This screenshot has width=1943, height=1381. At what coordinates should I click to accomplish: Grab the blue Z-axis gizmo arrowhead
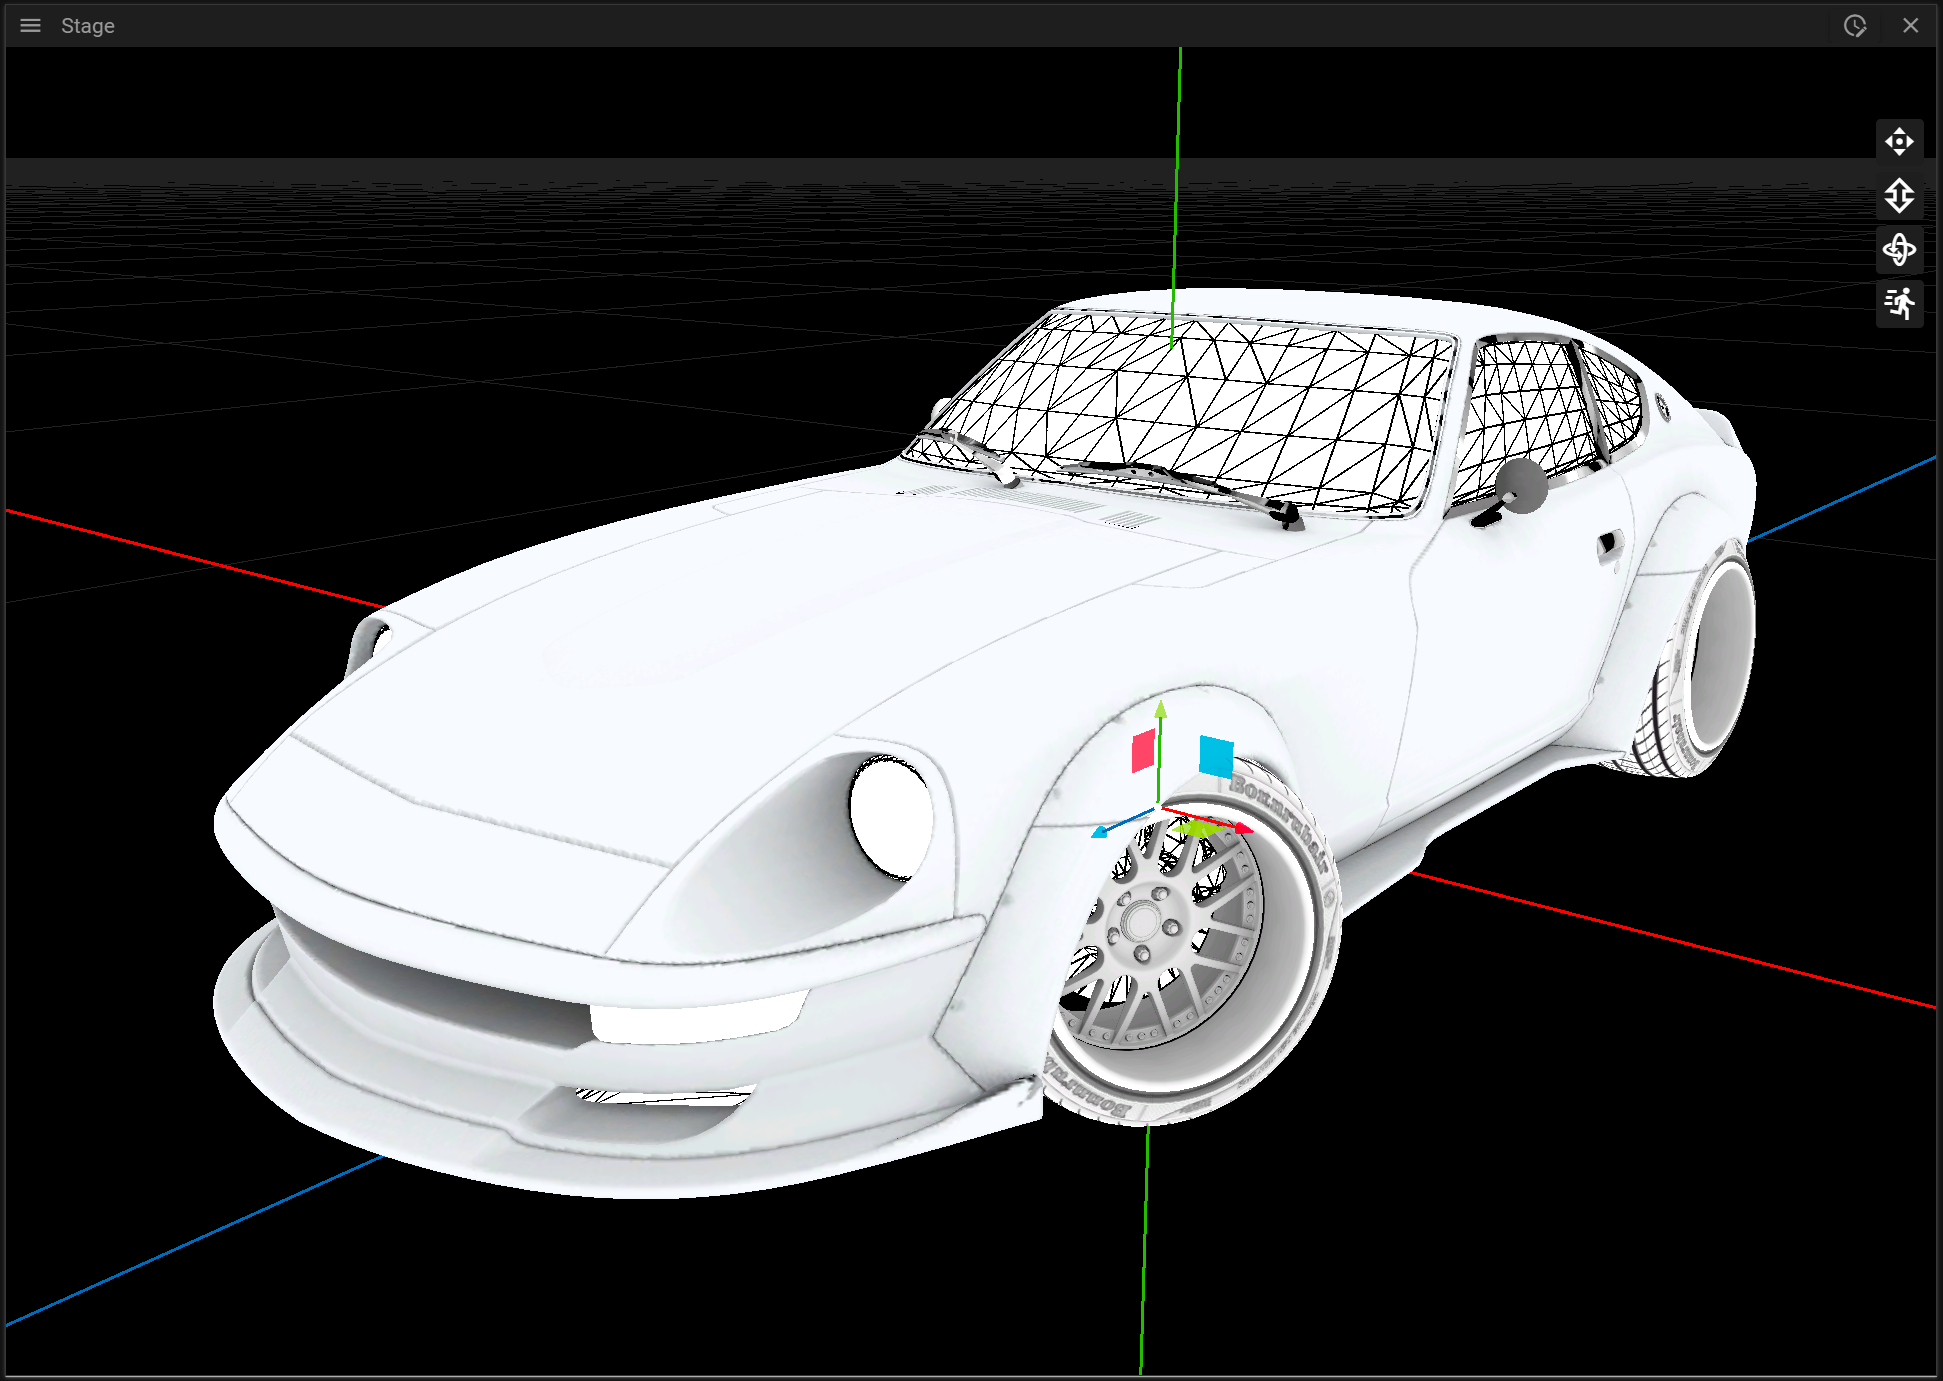[1100, 831]
